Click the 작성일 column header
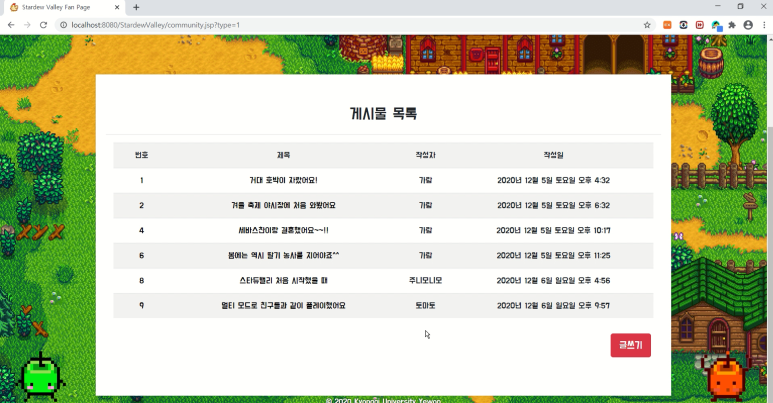773x403 pixels. [553, 155]
